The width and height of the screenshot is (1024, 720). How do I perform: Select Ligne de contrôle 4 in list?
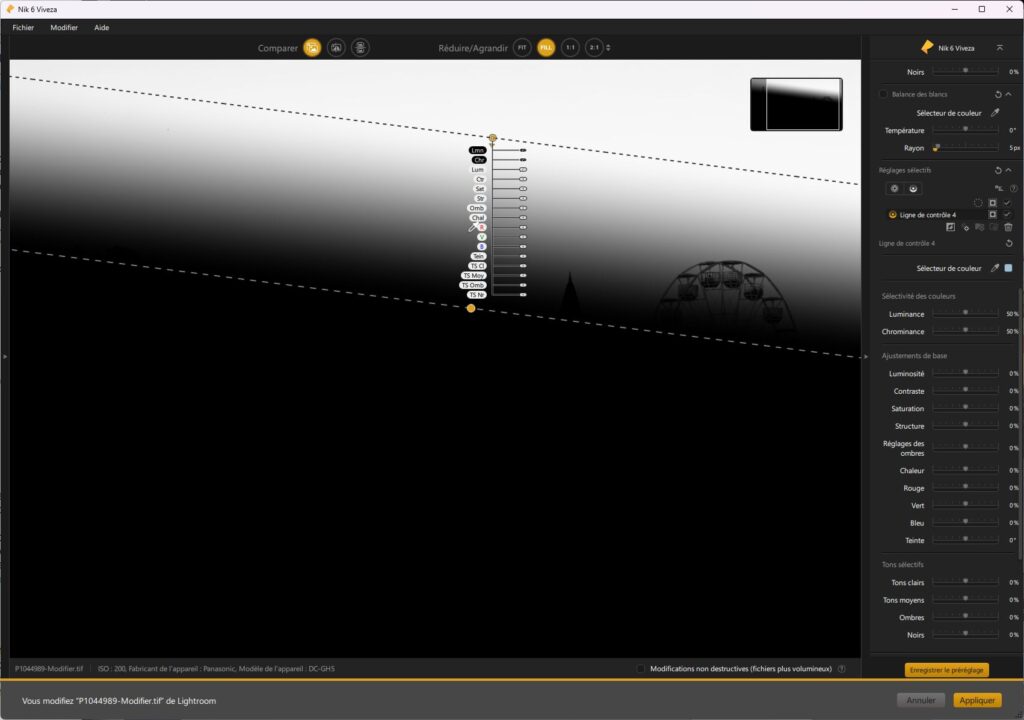coord(927,215)
